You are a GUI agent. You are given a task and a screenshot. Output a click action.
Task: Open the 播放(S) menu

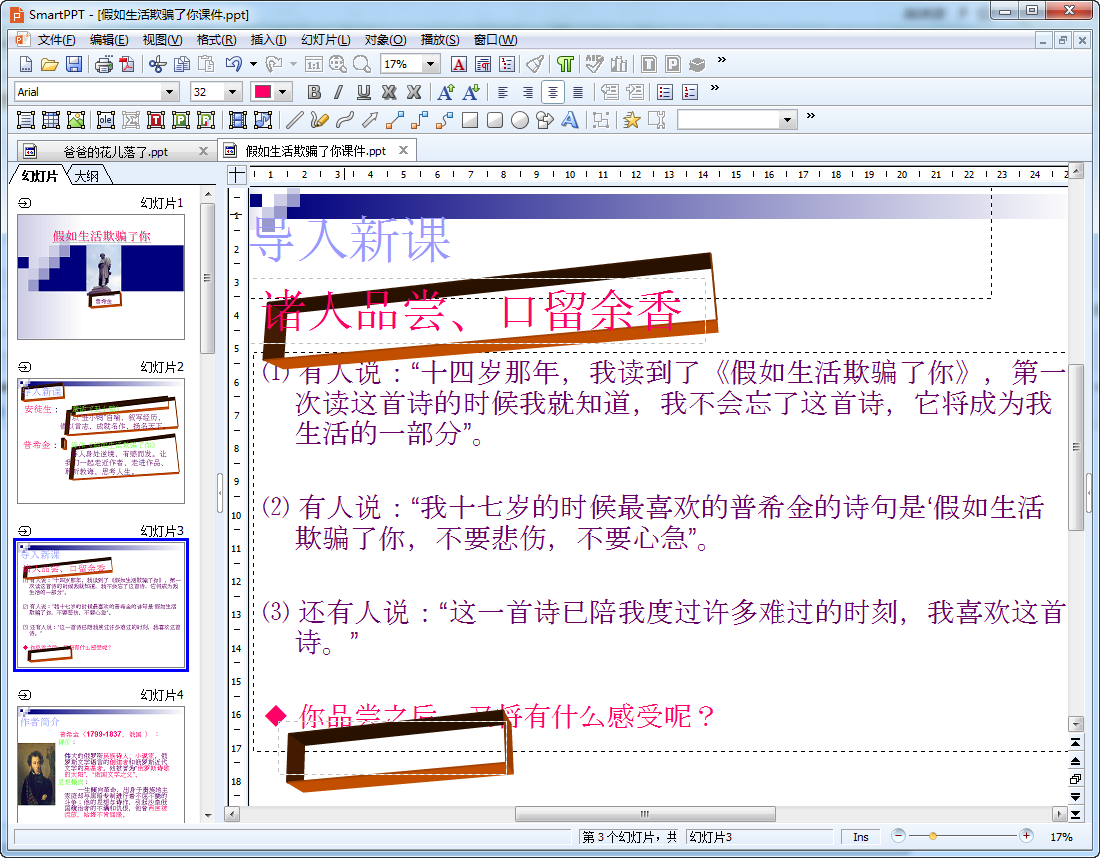click(x=440, y=40)
